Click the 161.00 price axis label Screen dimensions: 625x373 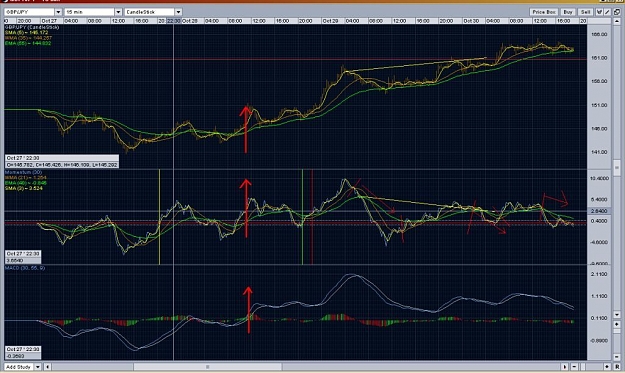tap(599, 58)
